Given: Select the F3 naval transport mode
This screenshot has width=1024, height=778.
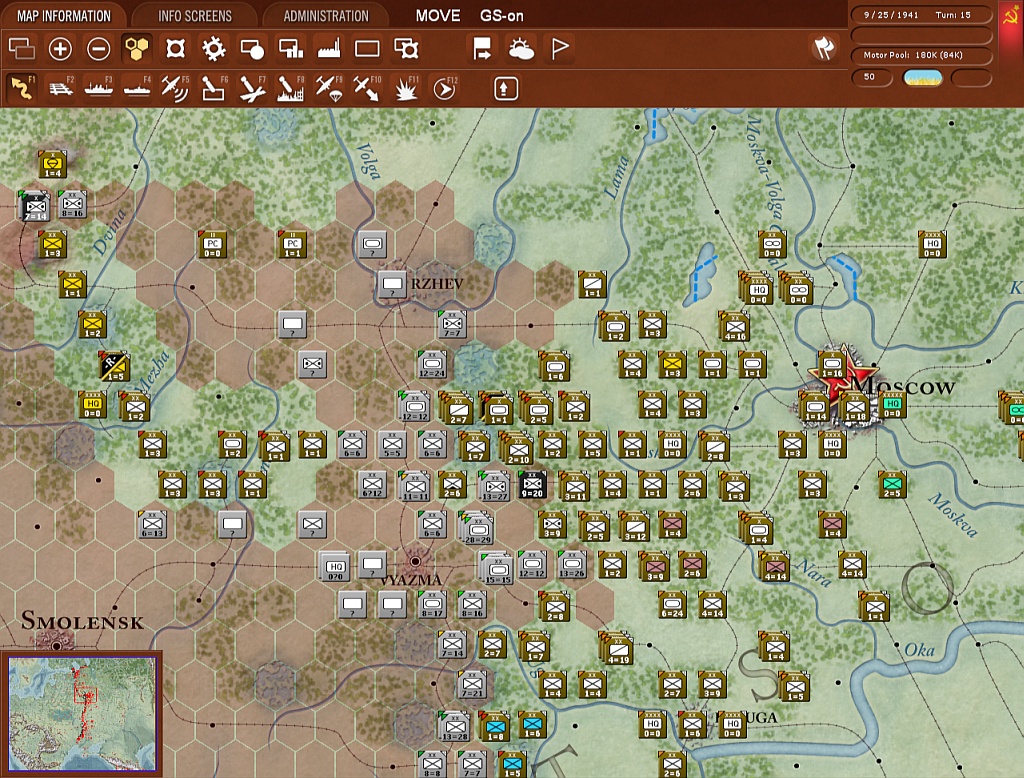Looking at the screenshot, I should [x=99, y=88].
